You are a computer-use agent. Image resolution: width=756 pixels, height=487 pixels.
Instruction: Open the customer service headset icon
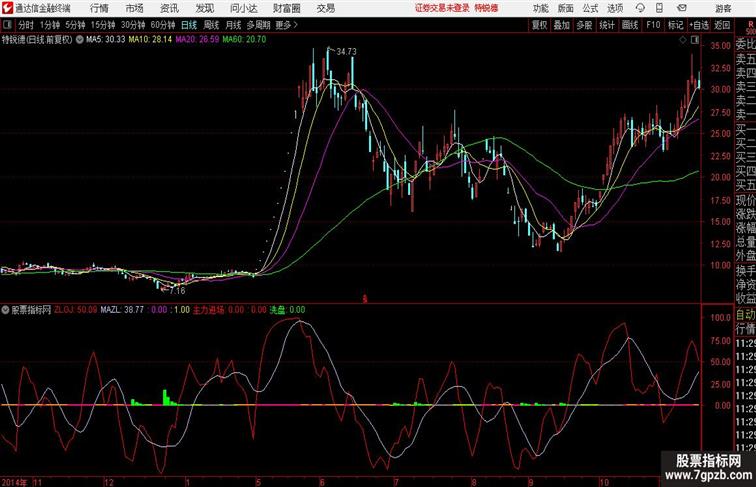(640, 8)
